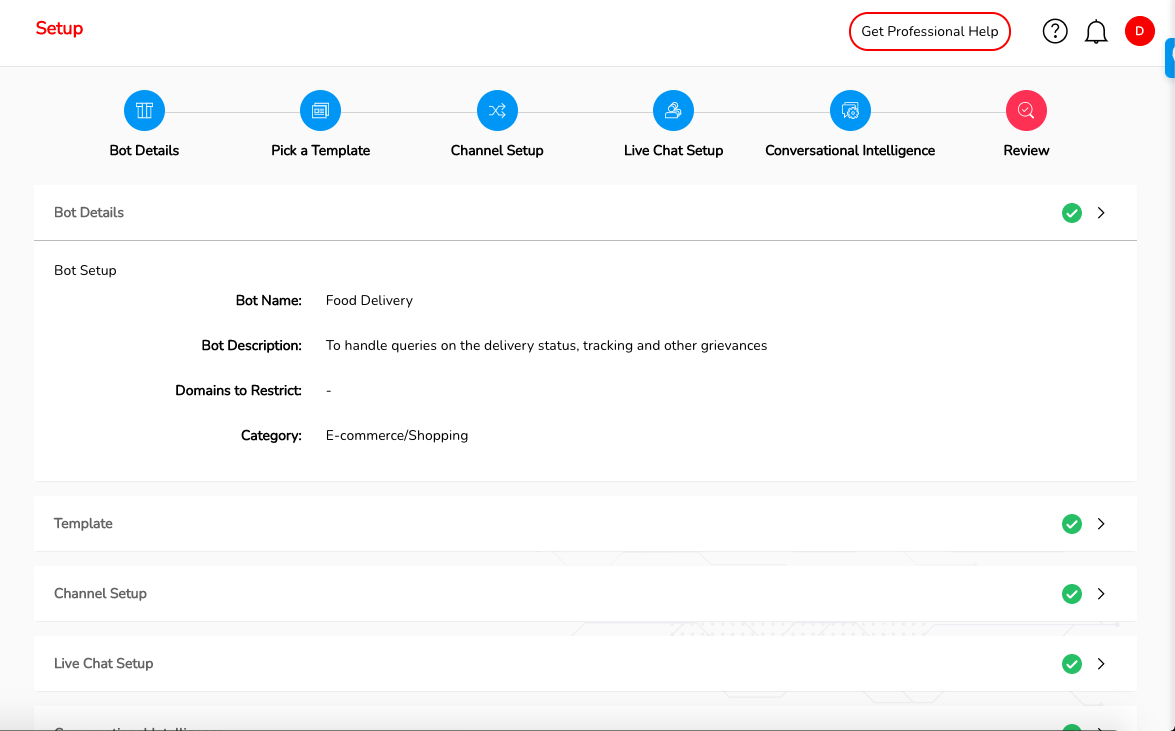Viewport: 1175px width, 731px height.
Task: Expand the Live Chat Setup section chevron
Action: coord(1101,664)
